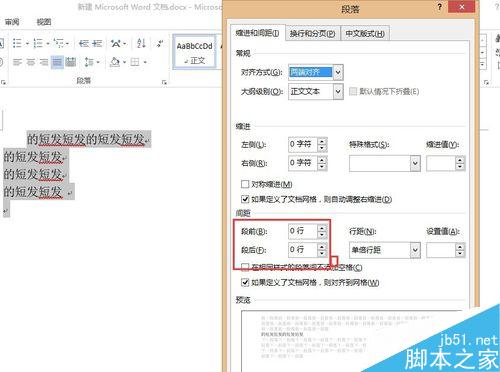Image resolution: width=500 pixels, height=372 pixels.
Task: Expand the line spacing dropdown arrow in ribbon
Action: (98, 62)
